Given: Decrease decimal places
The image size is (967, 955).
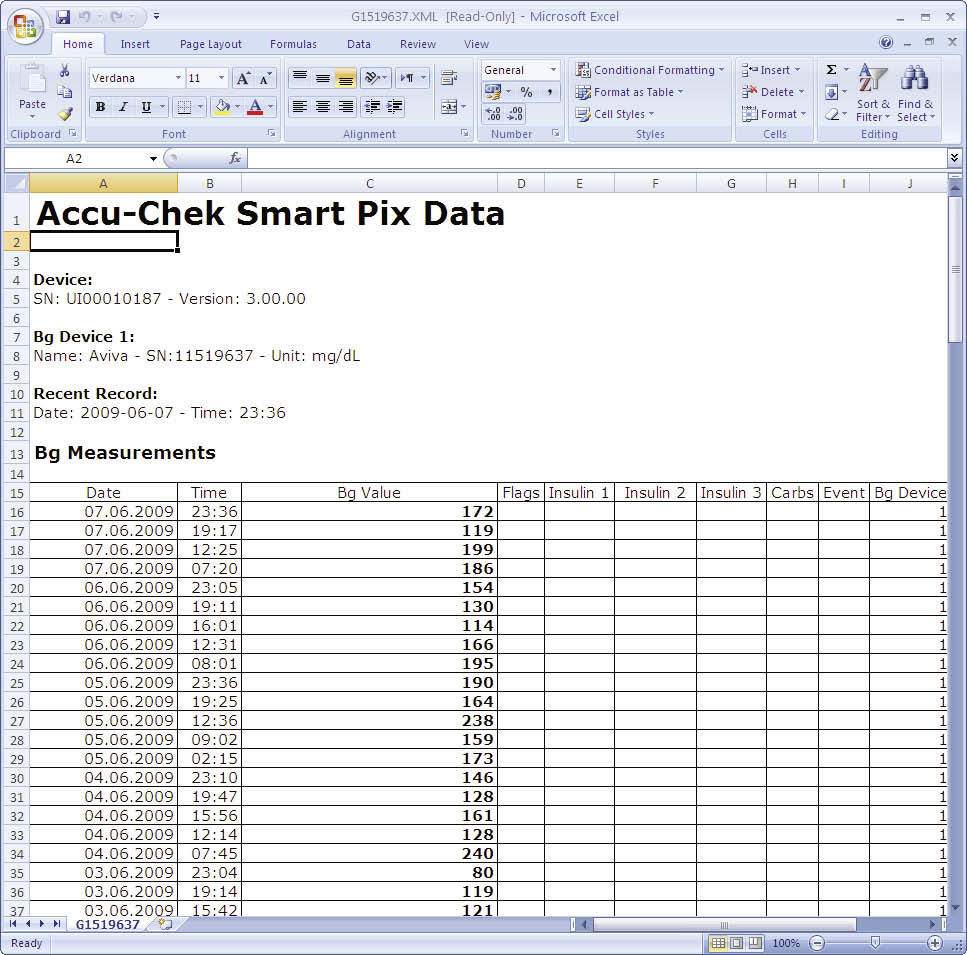Looking at the screenshot, I should pos(515,114).
